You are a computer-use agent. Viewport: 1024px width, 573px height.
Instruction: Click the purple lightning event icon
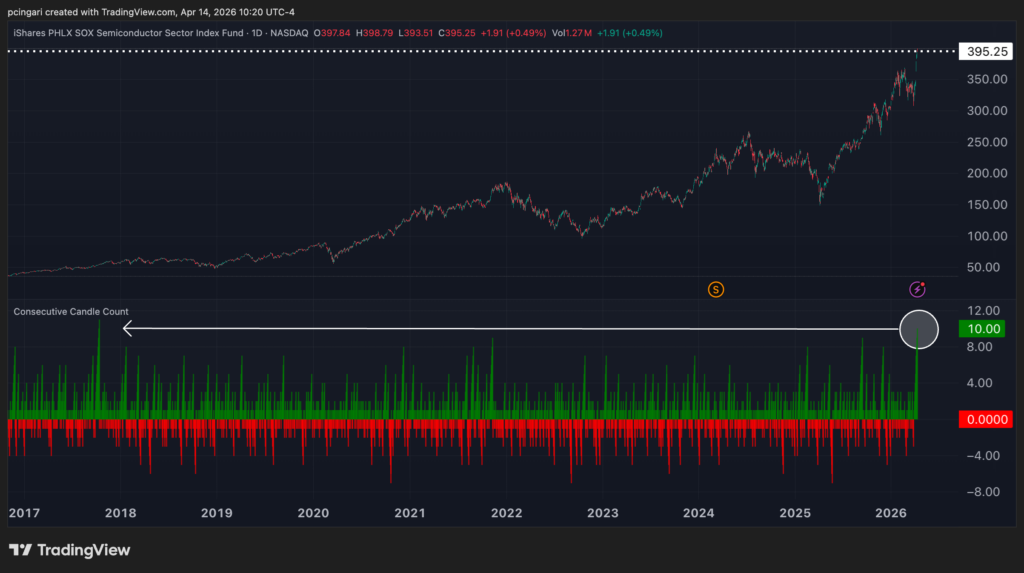pos(918,290)
